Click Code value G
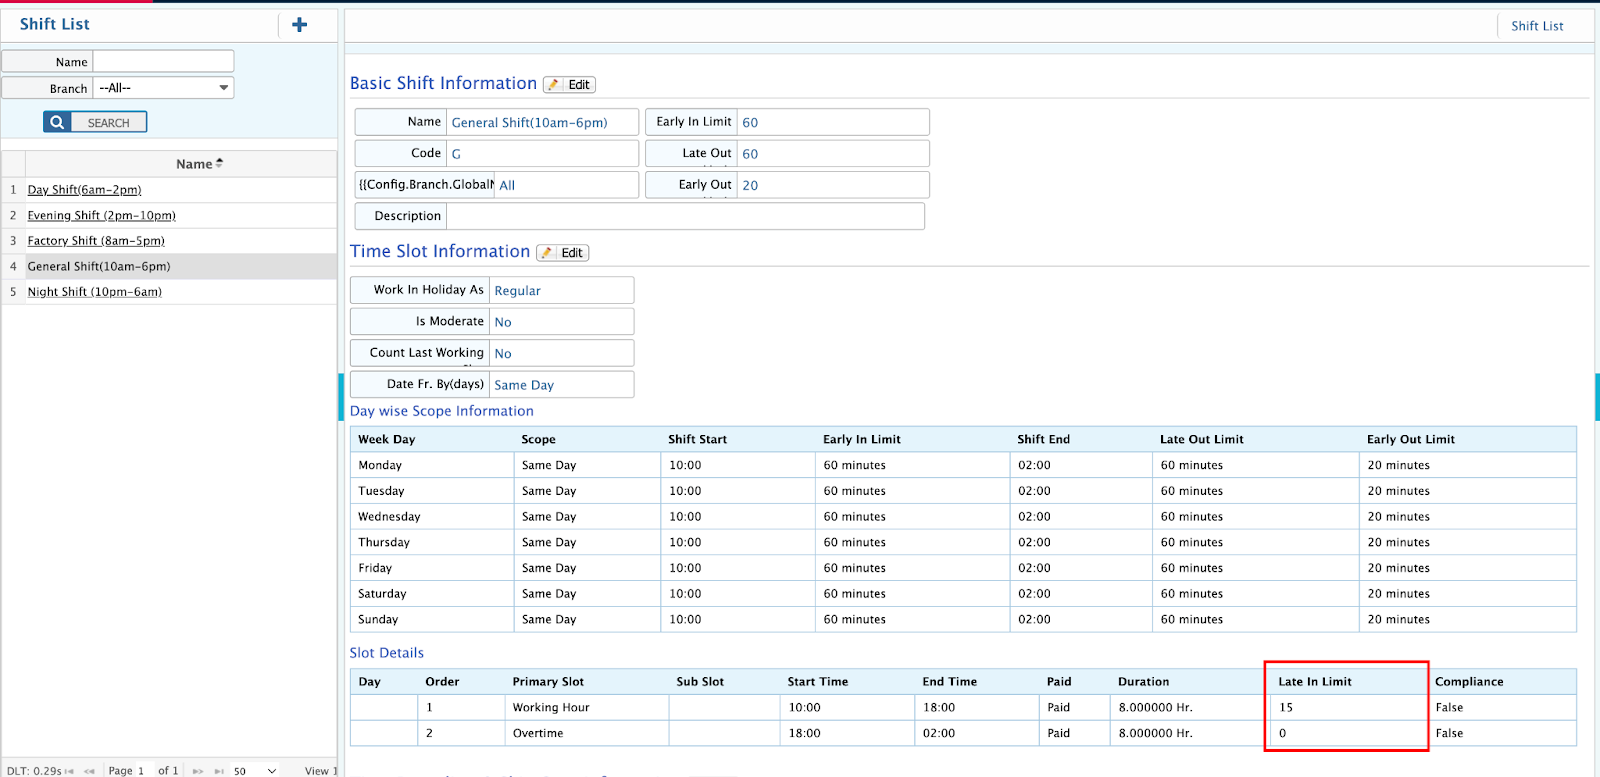 [456, 154]
